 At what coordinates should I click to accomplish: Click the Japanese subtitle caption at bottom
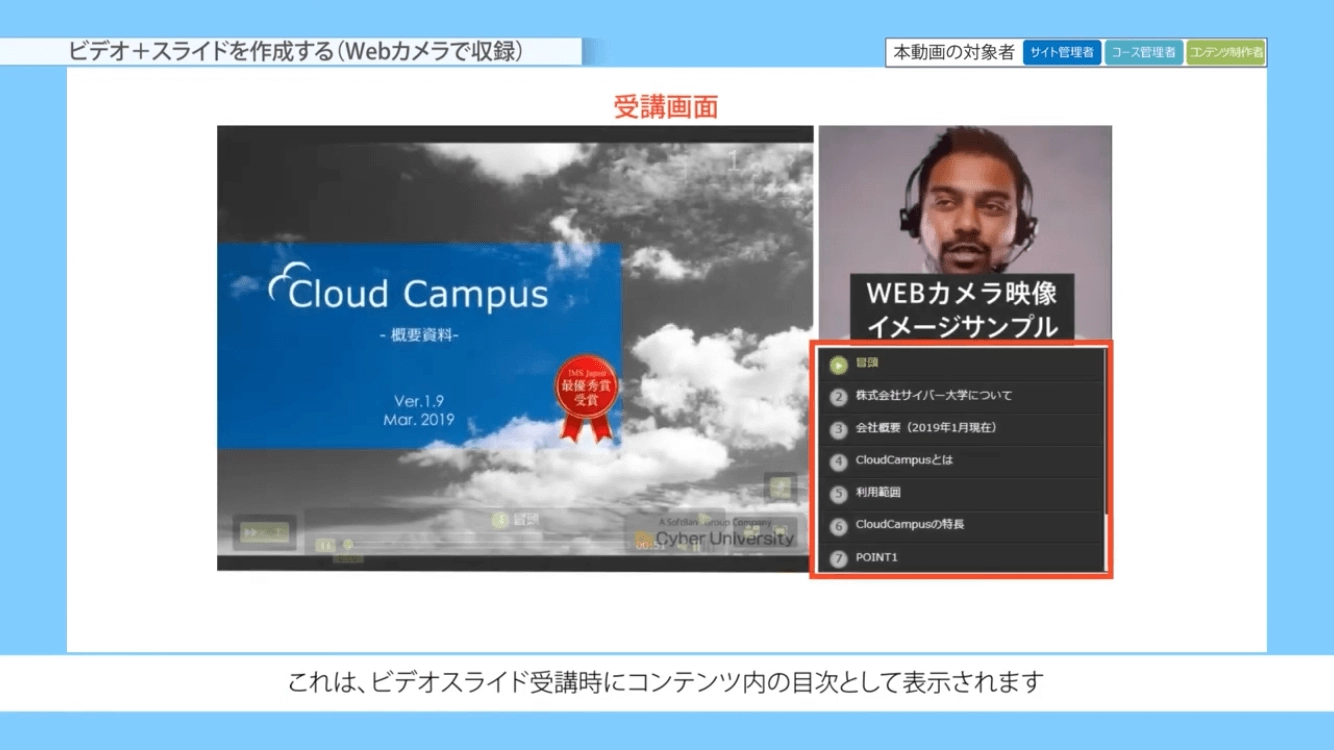pos(666,683)
